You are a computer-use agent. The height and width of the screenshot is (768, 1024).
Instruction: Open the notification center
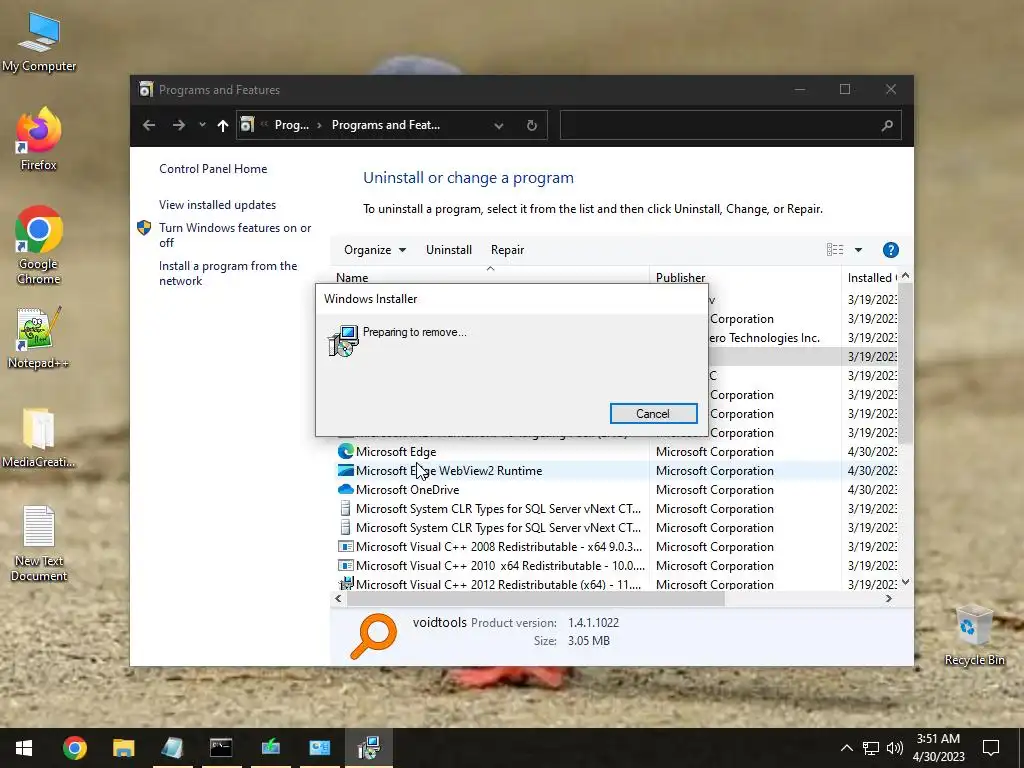coord(991,748)
